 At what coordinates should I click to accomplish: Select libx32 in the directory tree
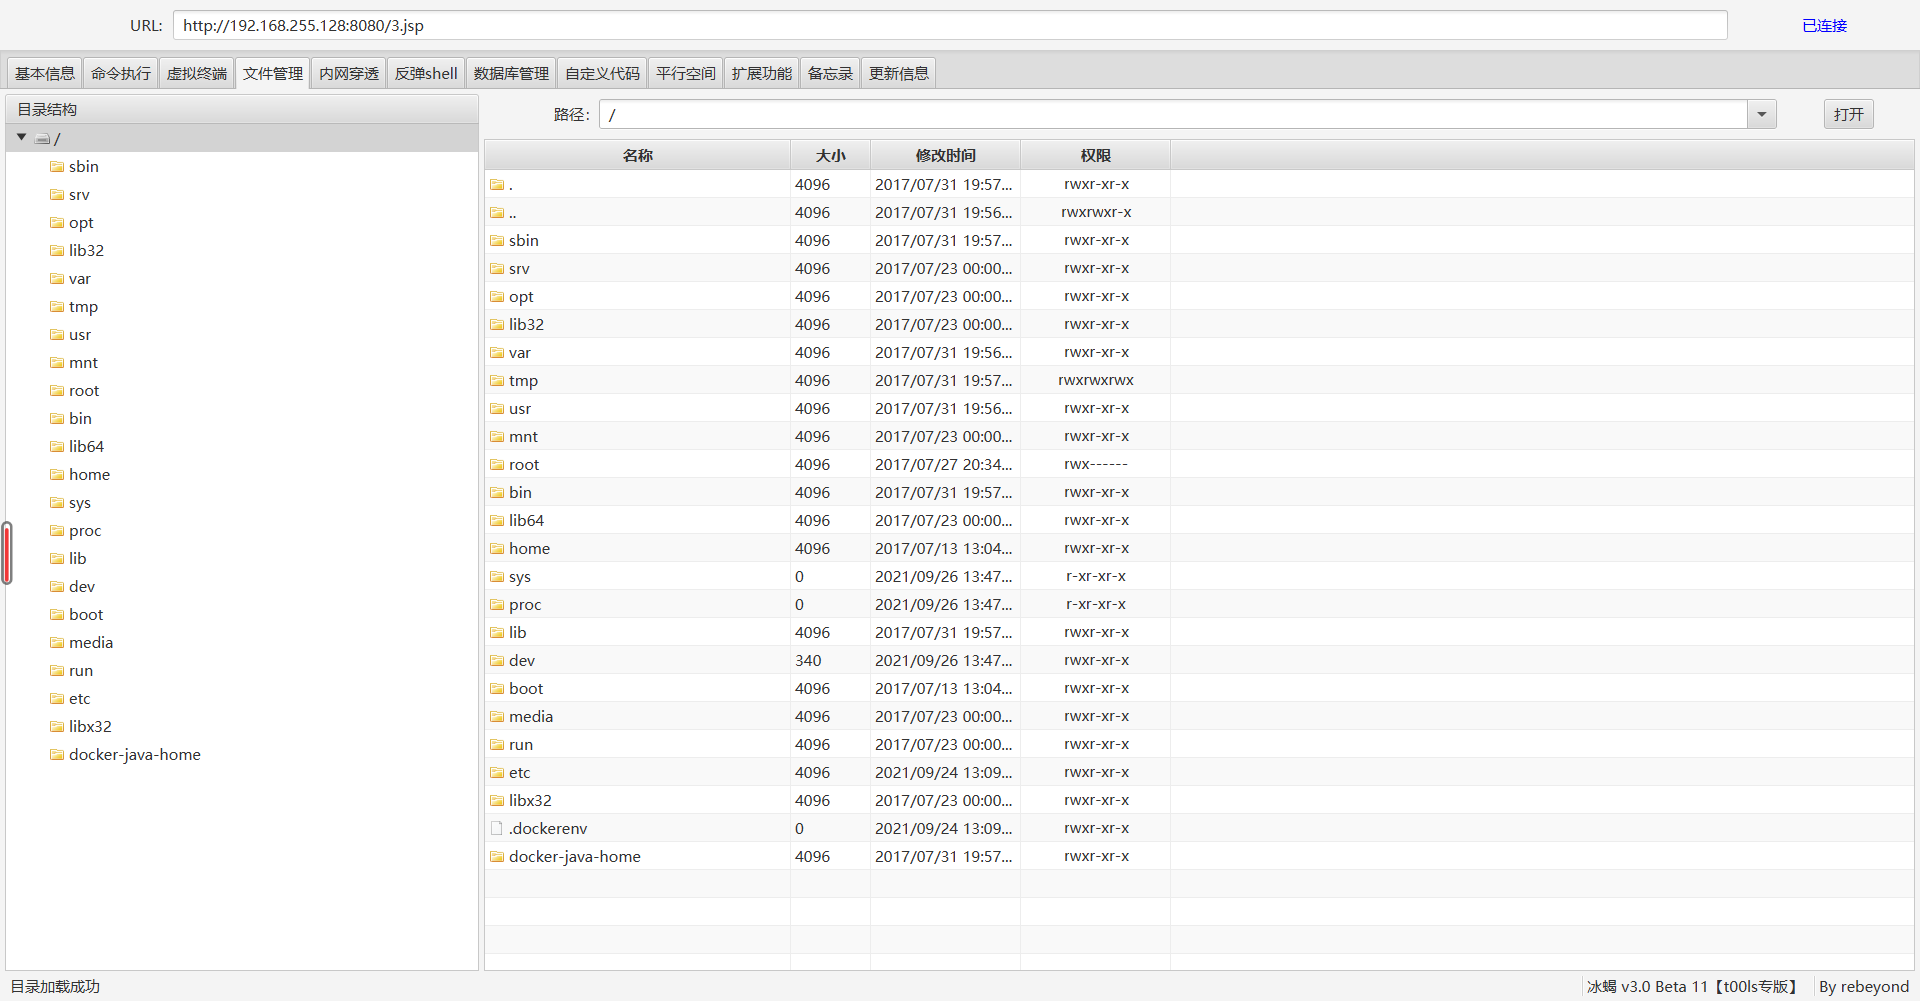(x=90, y=727)
